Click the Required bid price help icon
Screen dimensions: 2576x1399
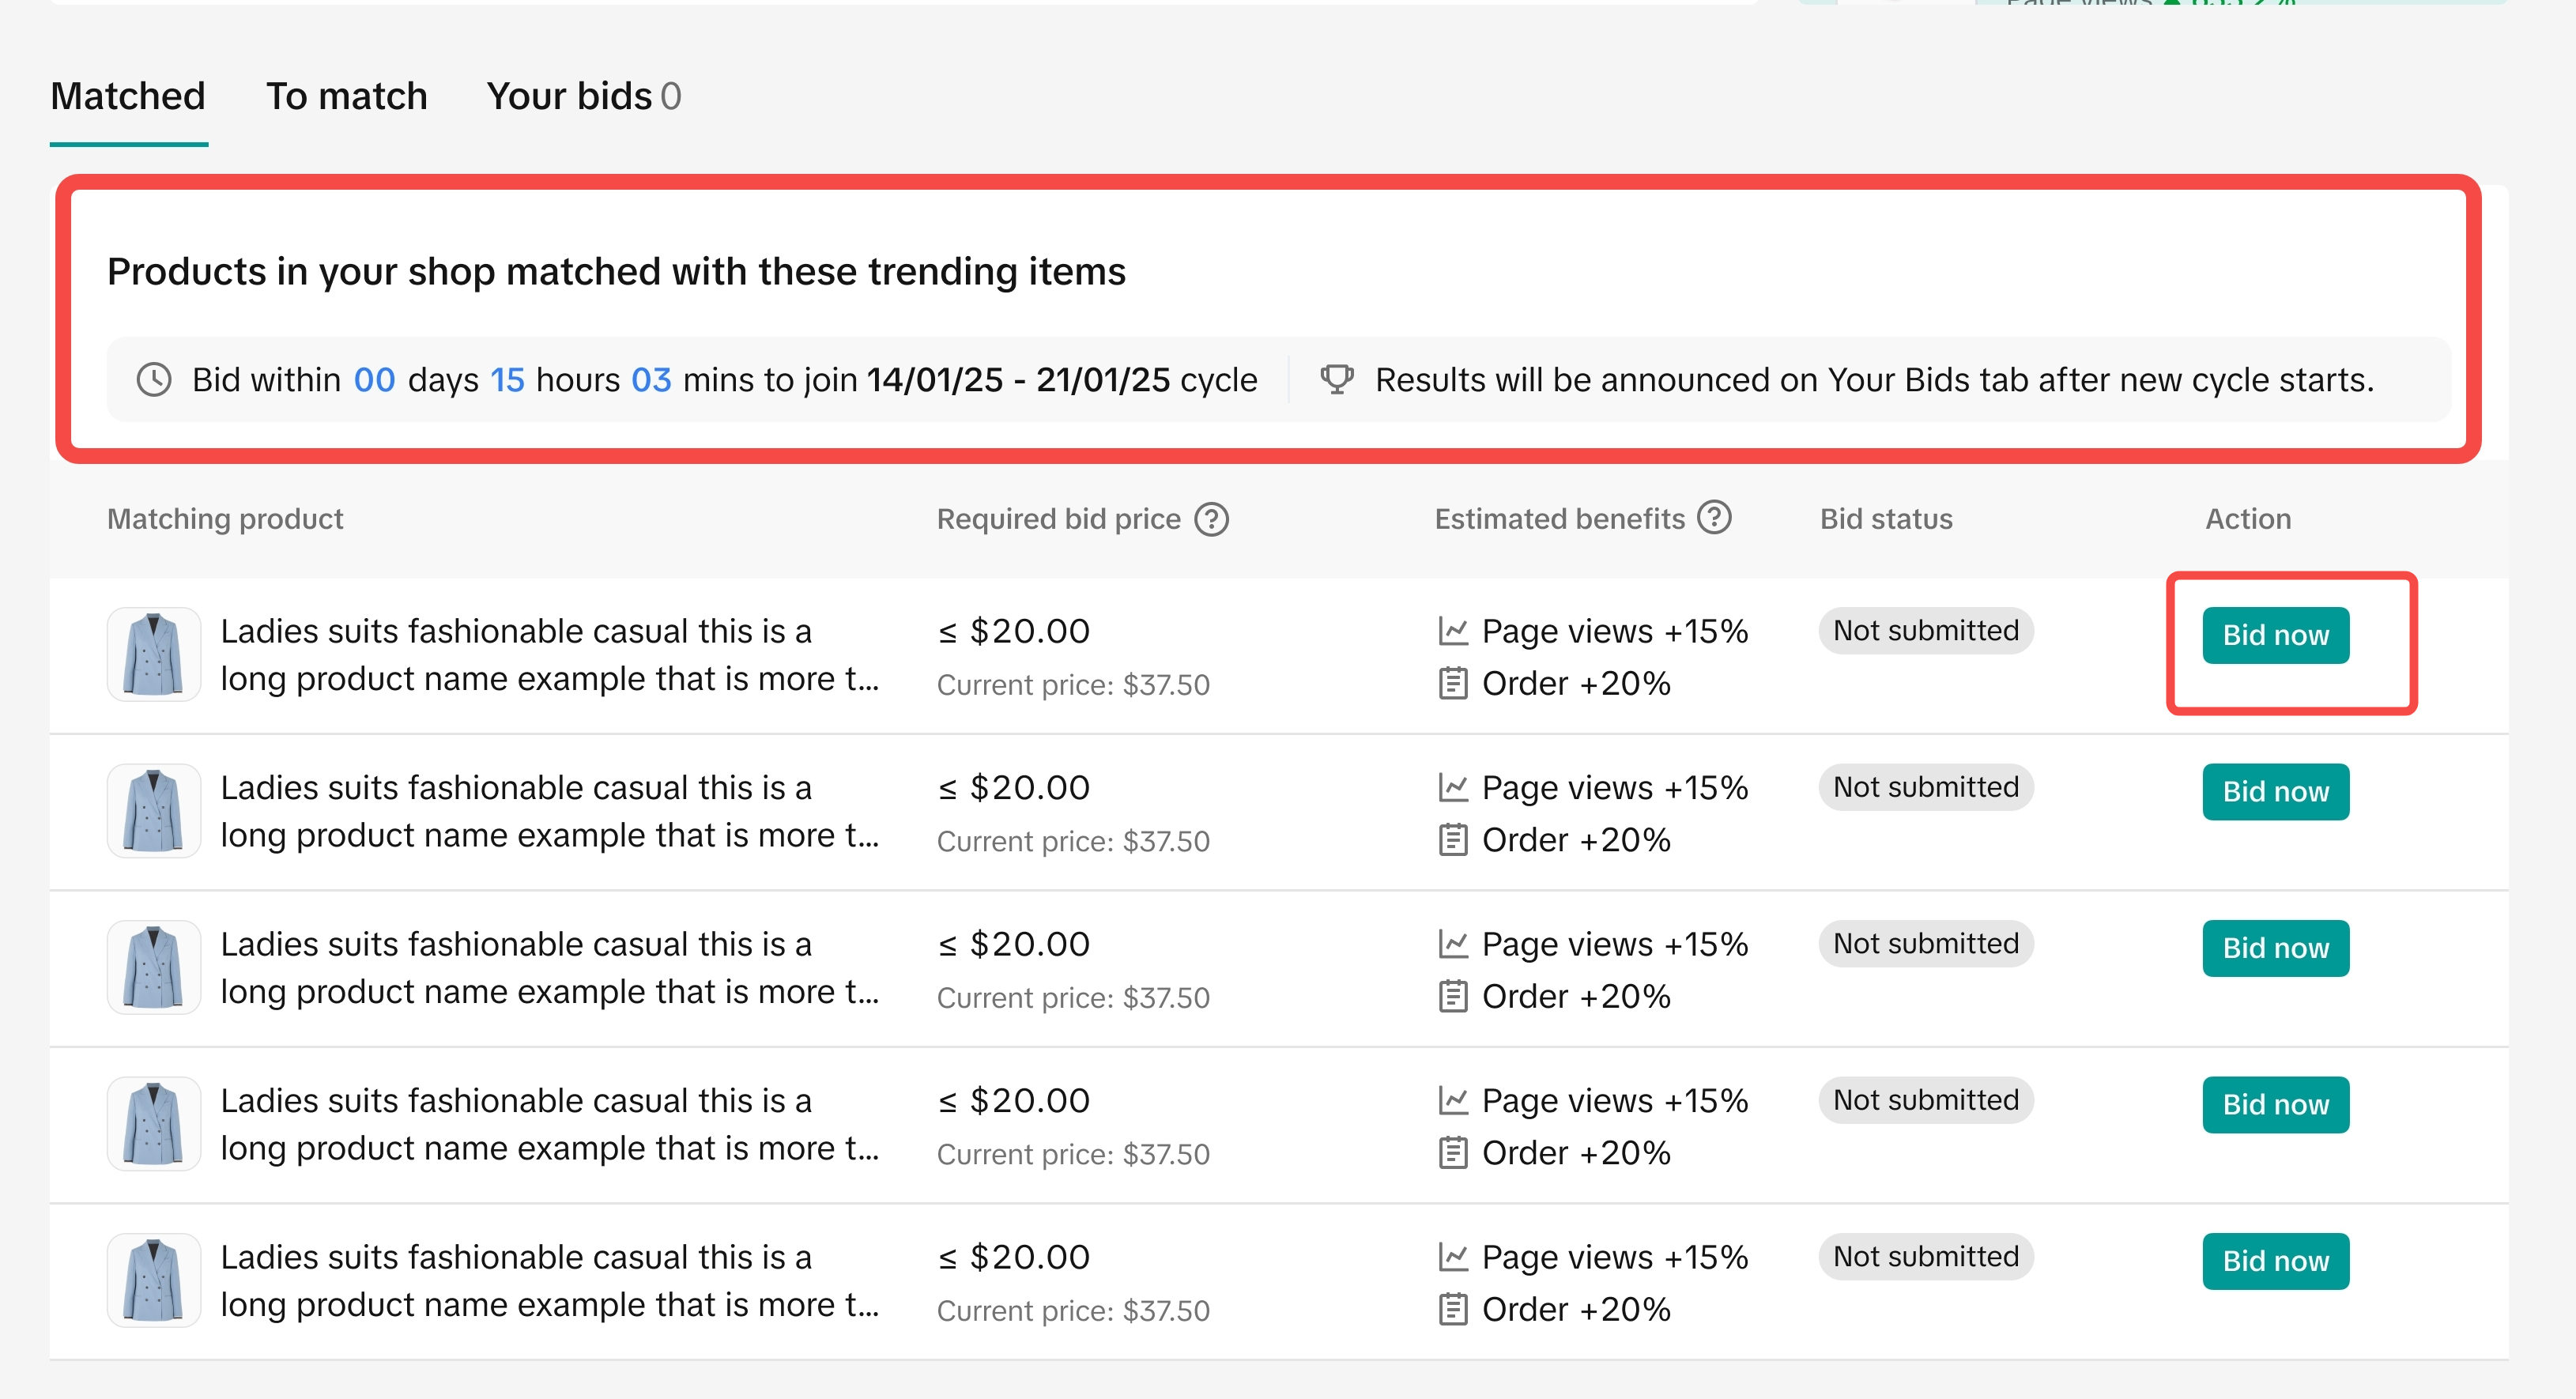tap(1211, 519)
